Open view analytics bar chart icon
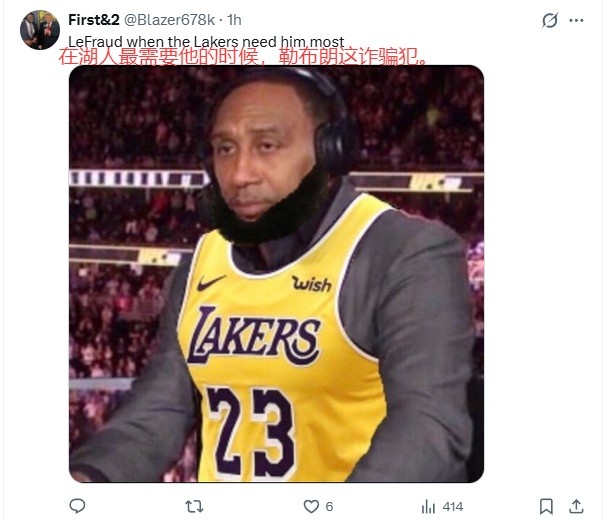This screenshot has height=520, width=608. (x=428, y=506)
